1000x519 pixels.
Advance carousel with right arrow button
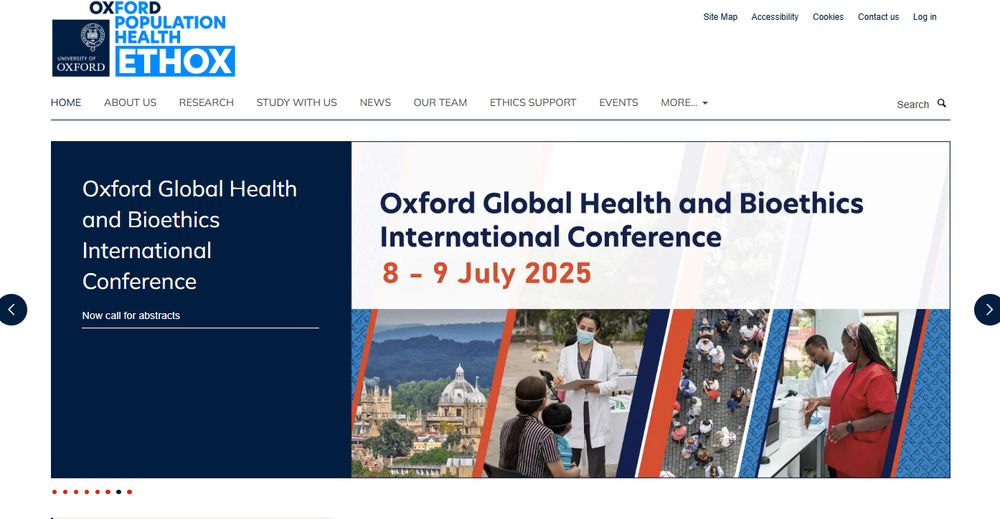(988, 310)
